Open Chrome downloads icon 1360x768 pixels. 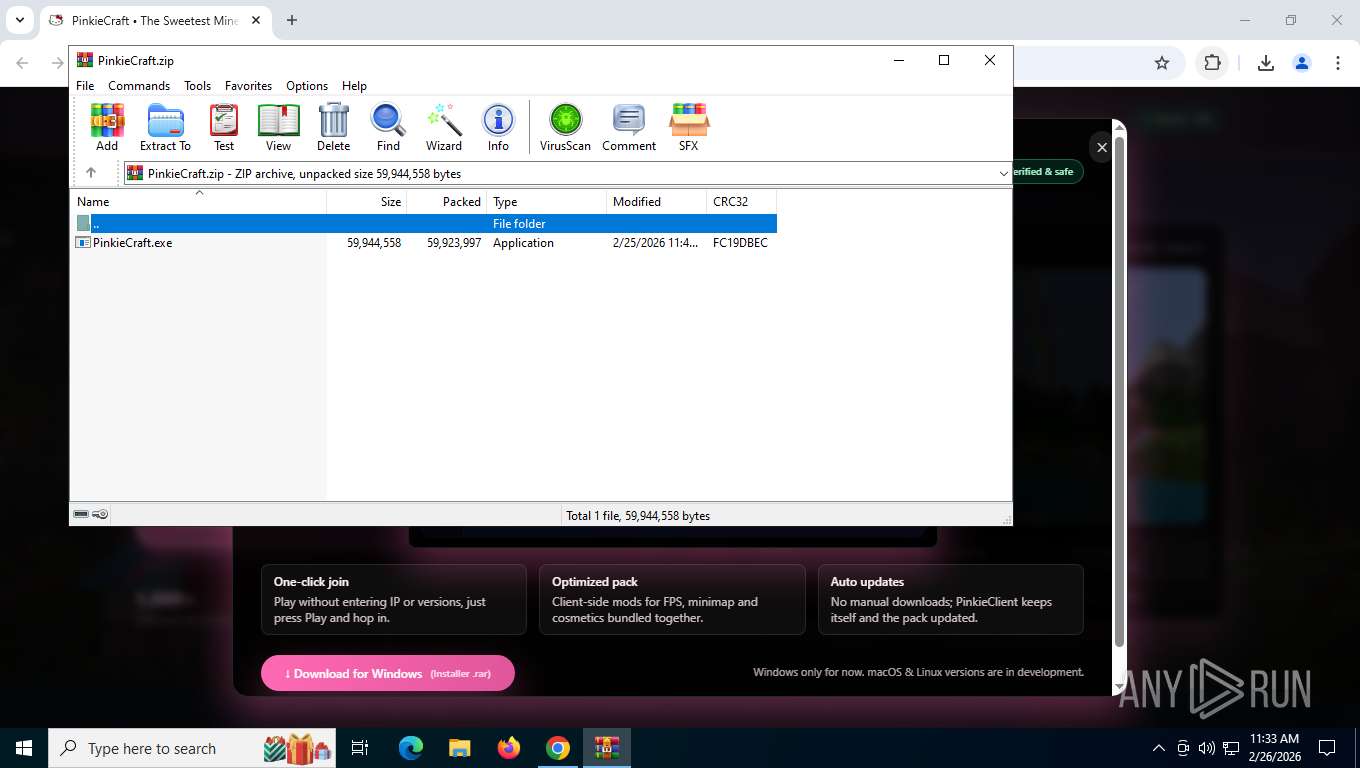1266,63
